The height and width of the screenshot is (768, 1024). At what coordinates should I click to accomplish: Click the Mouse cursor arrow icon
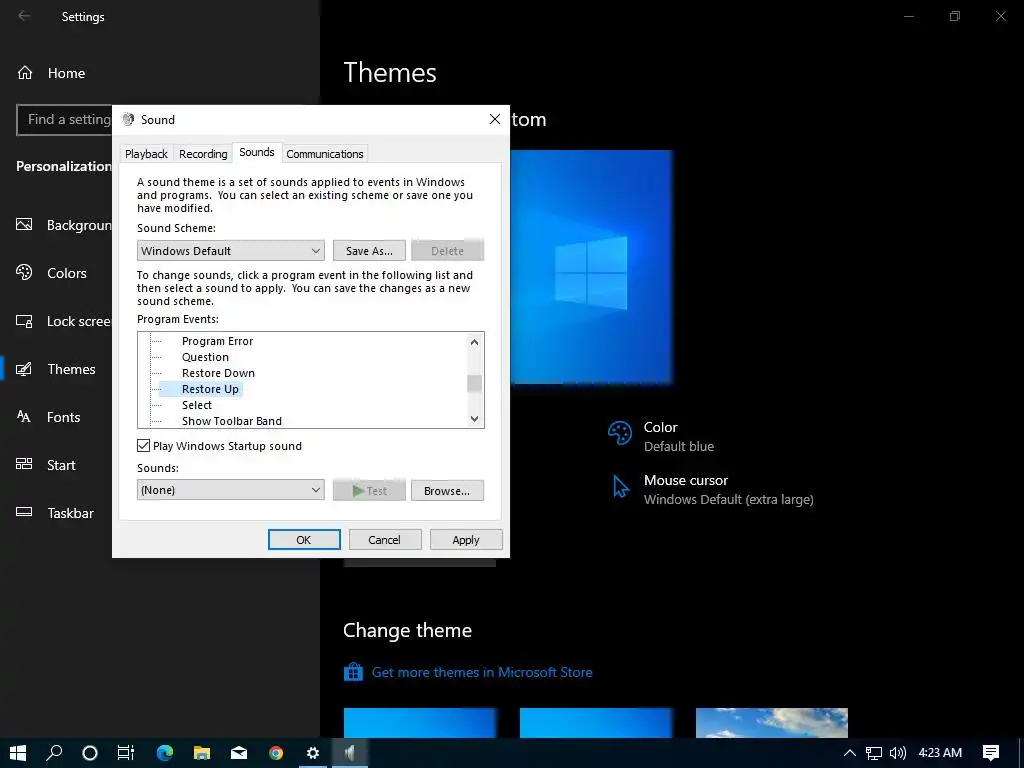point(620,487)
